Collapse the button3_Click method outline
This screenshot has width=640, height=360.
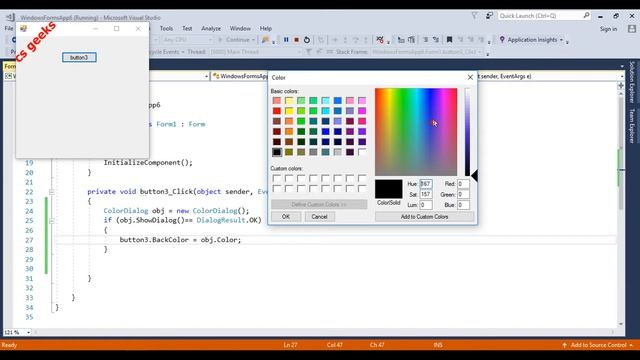coord(52,192)
